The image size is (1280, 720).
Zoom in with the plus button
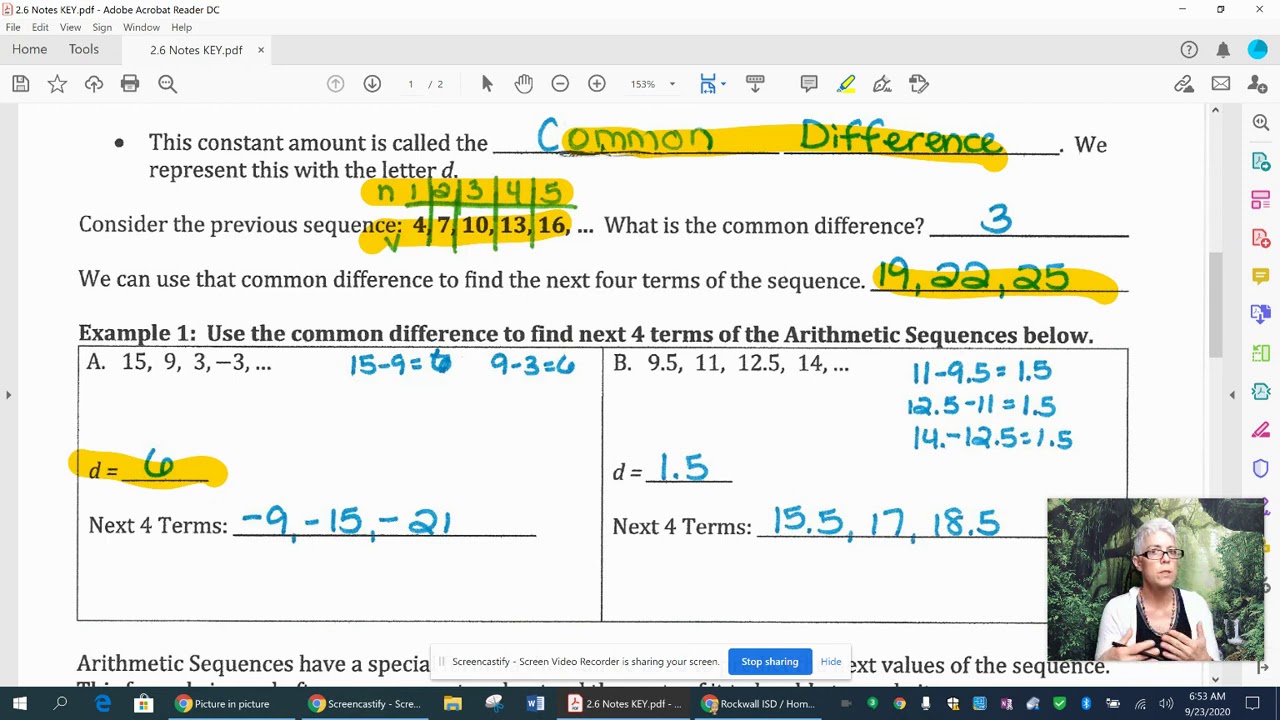pos(597,84)
